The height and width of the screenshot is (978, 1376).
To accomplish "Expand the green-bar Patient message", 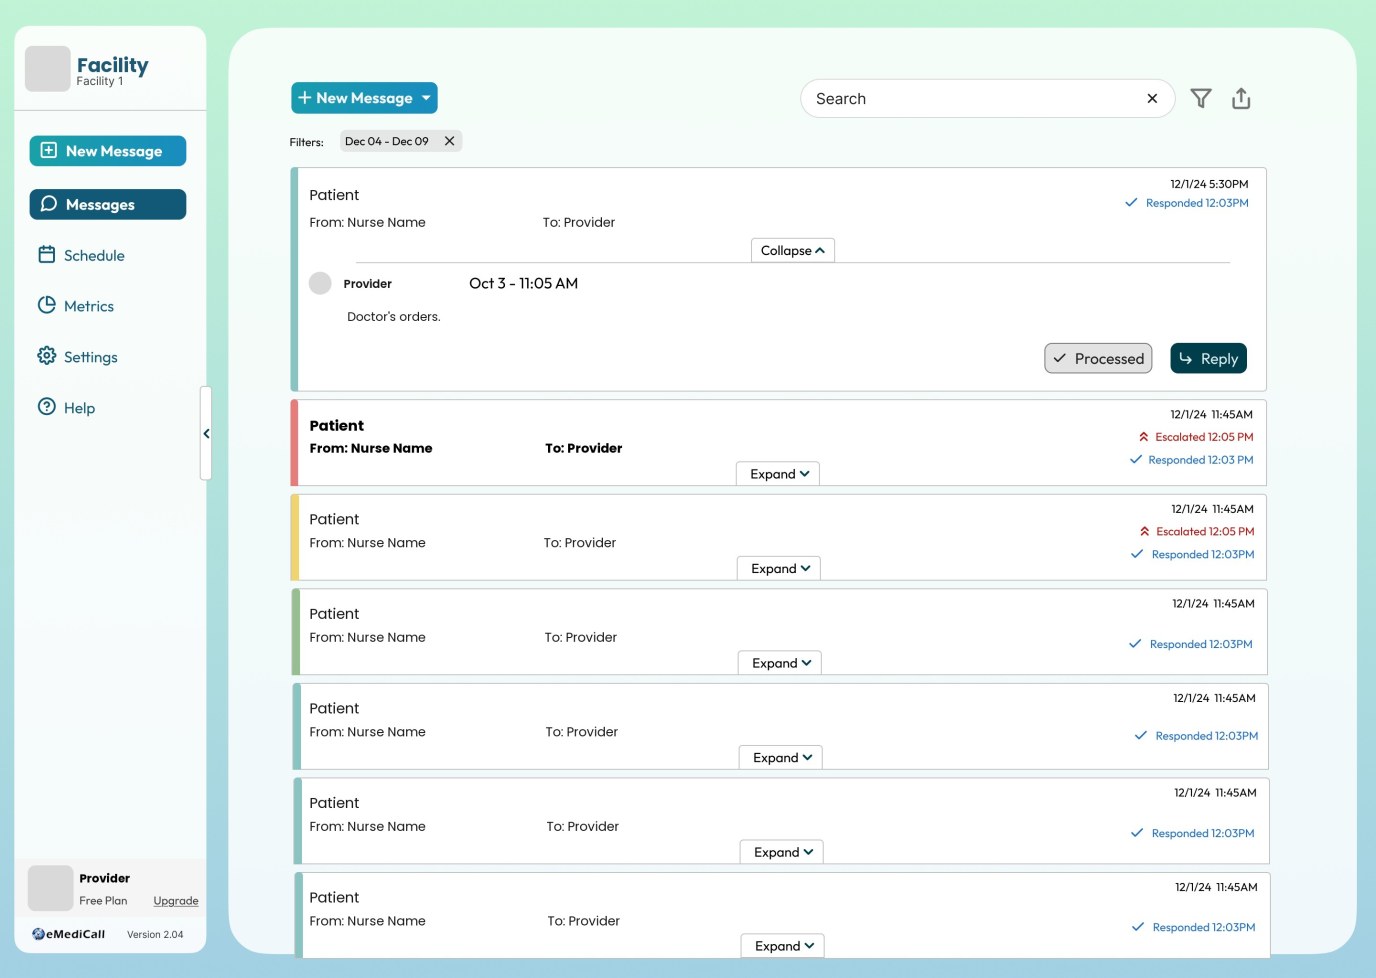I will 780,663.
